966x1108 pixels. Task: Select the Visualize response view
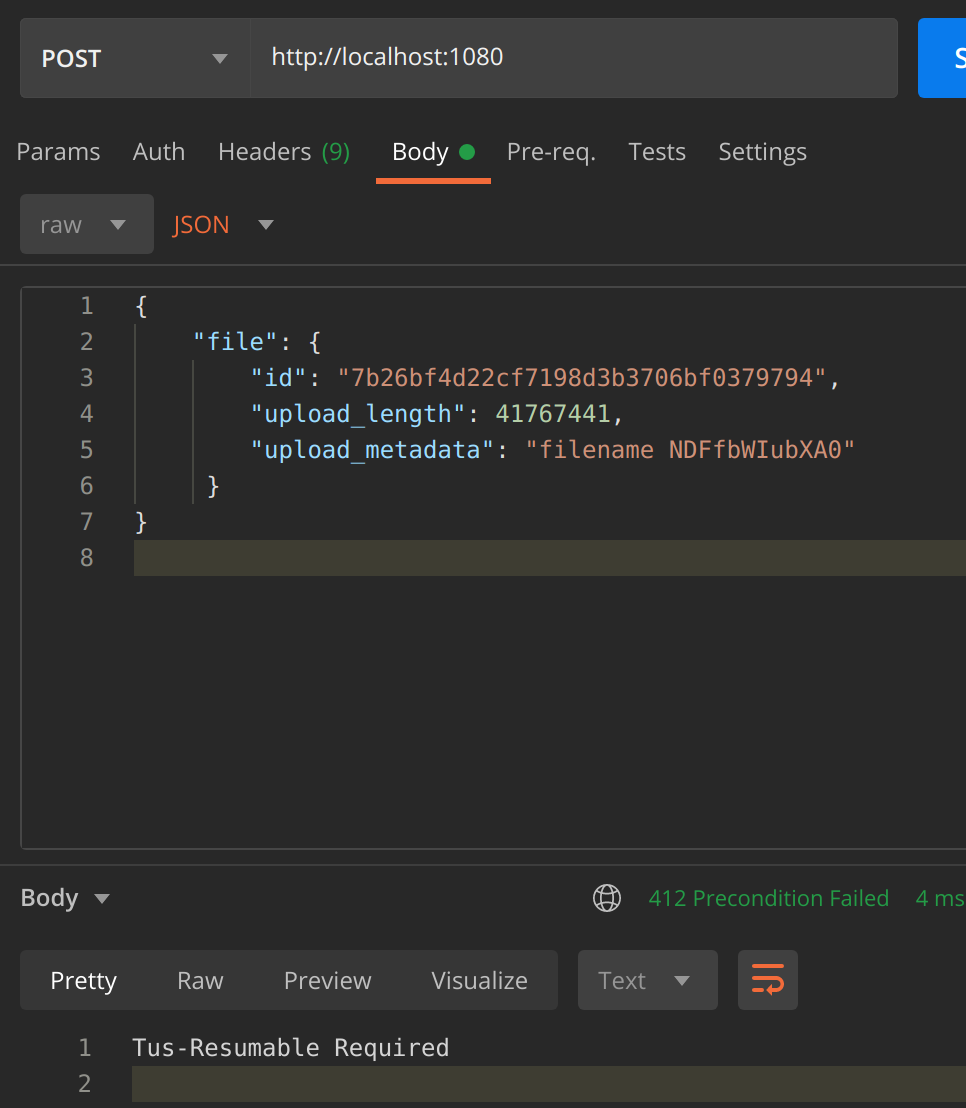pos(479,980)
